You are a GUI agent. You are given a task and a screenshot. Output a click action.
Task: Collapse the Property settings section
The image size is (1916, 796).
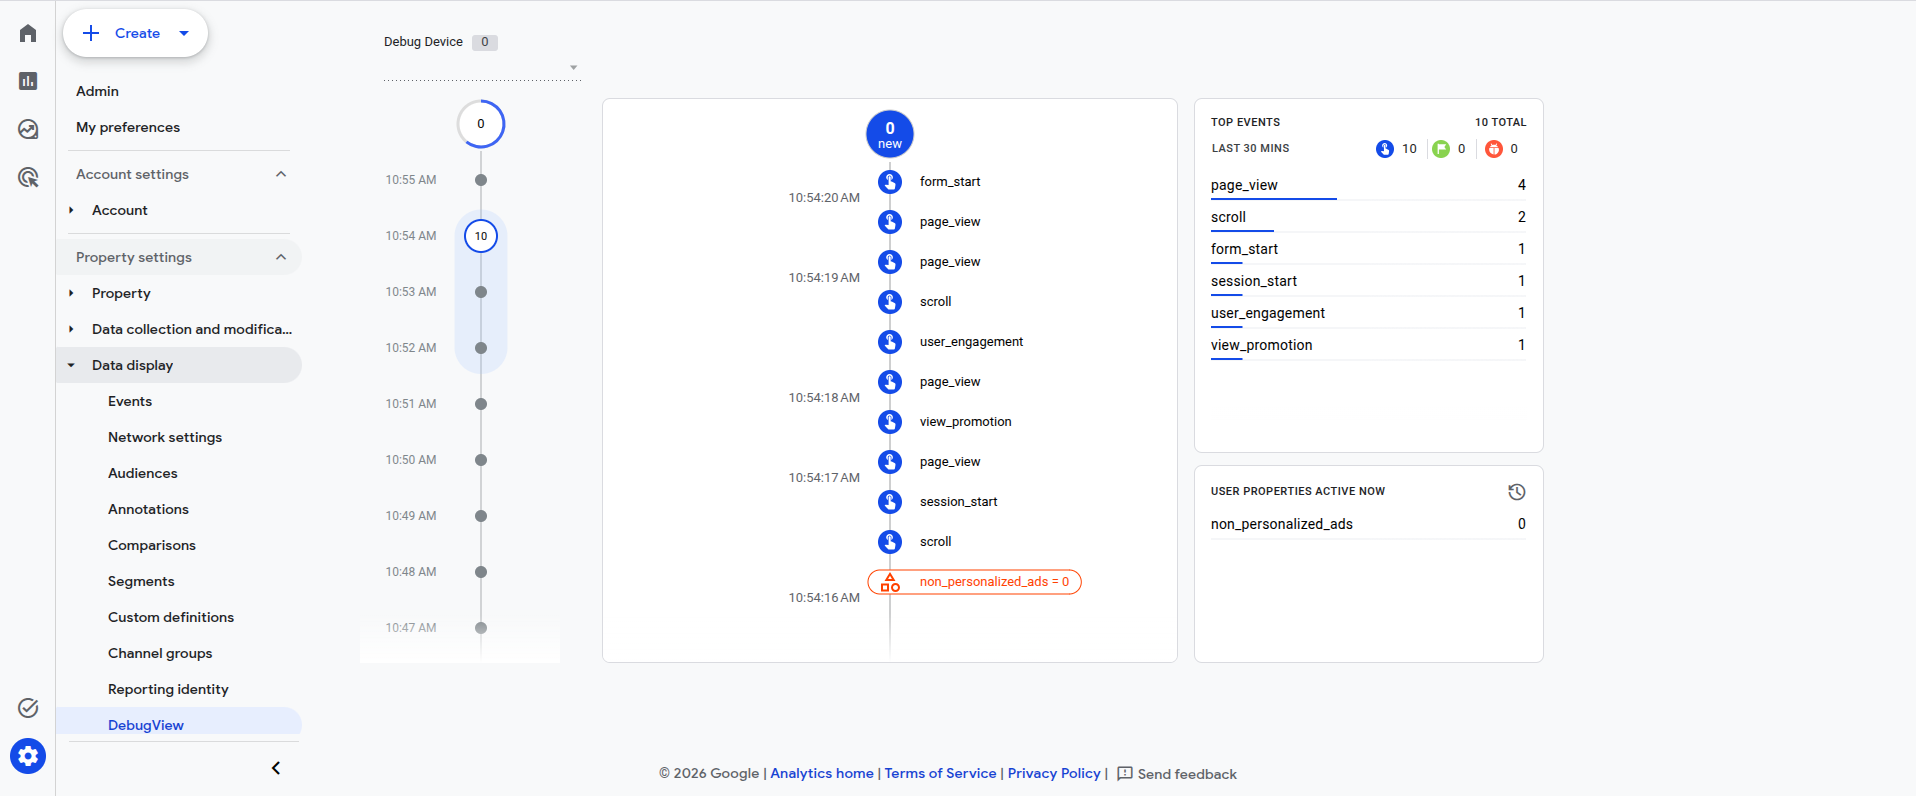[281, 257]
